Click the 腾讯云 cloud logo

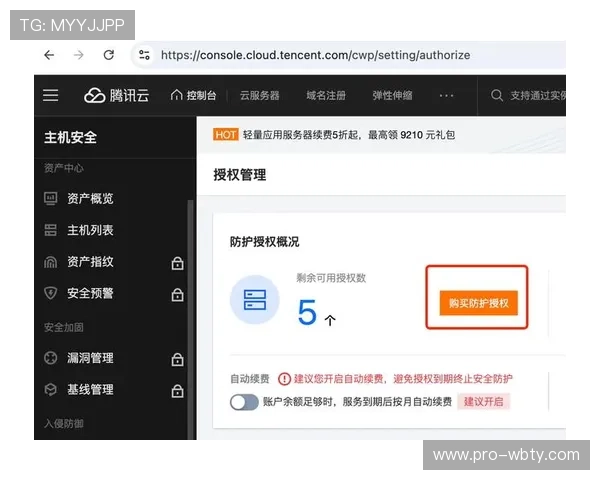pos(116,95)
